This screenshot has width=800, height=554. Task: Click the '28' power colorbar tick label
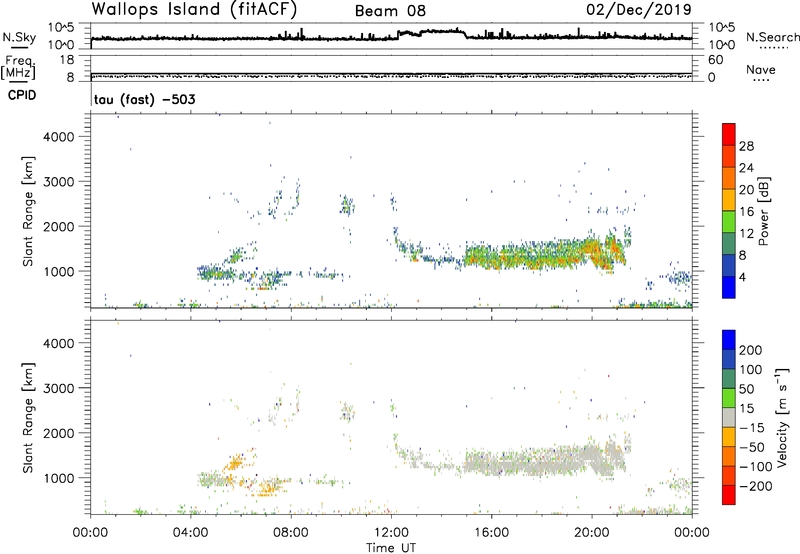[746, 146]
